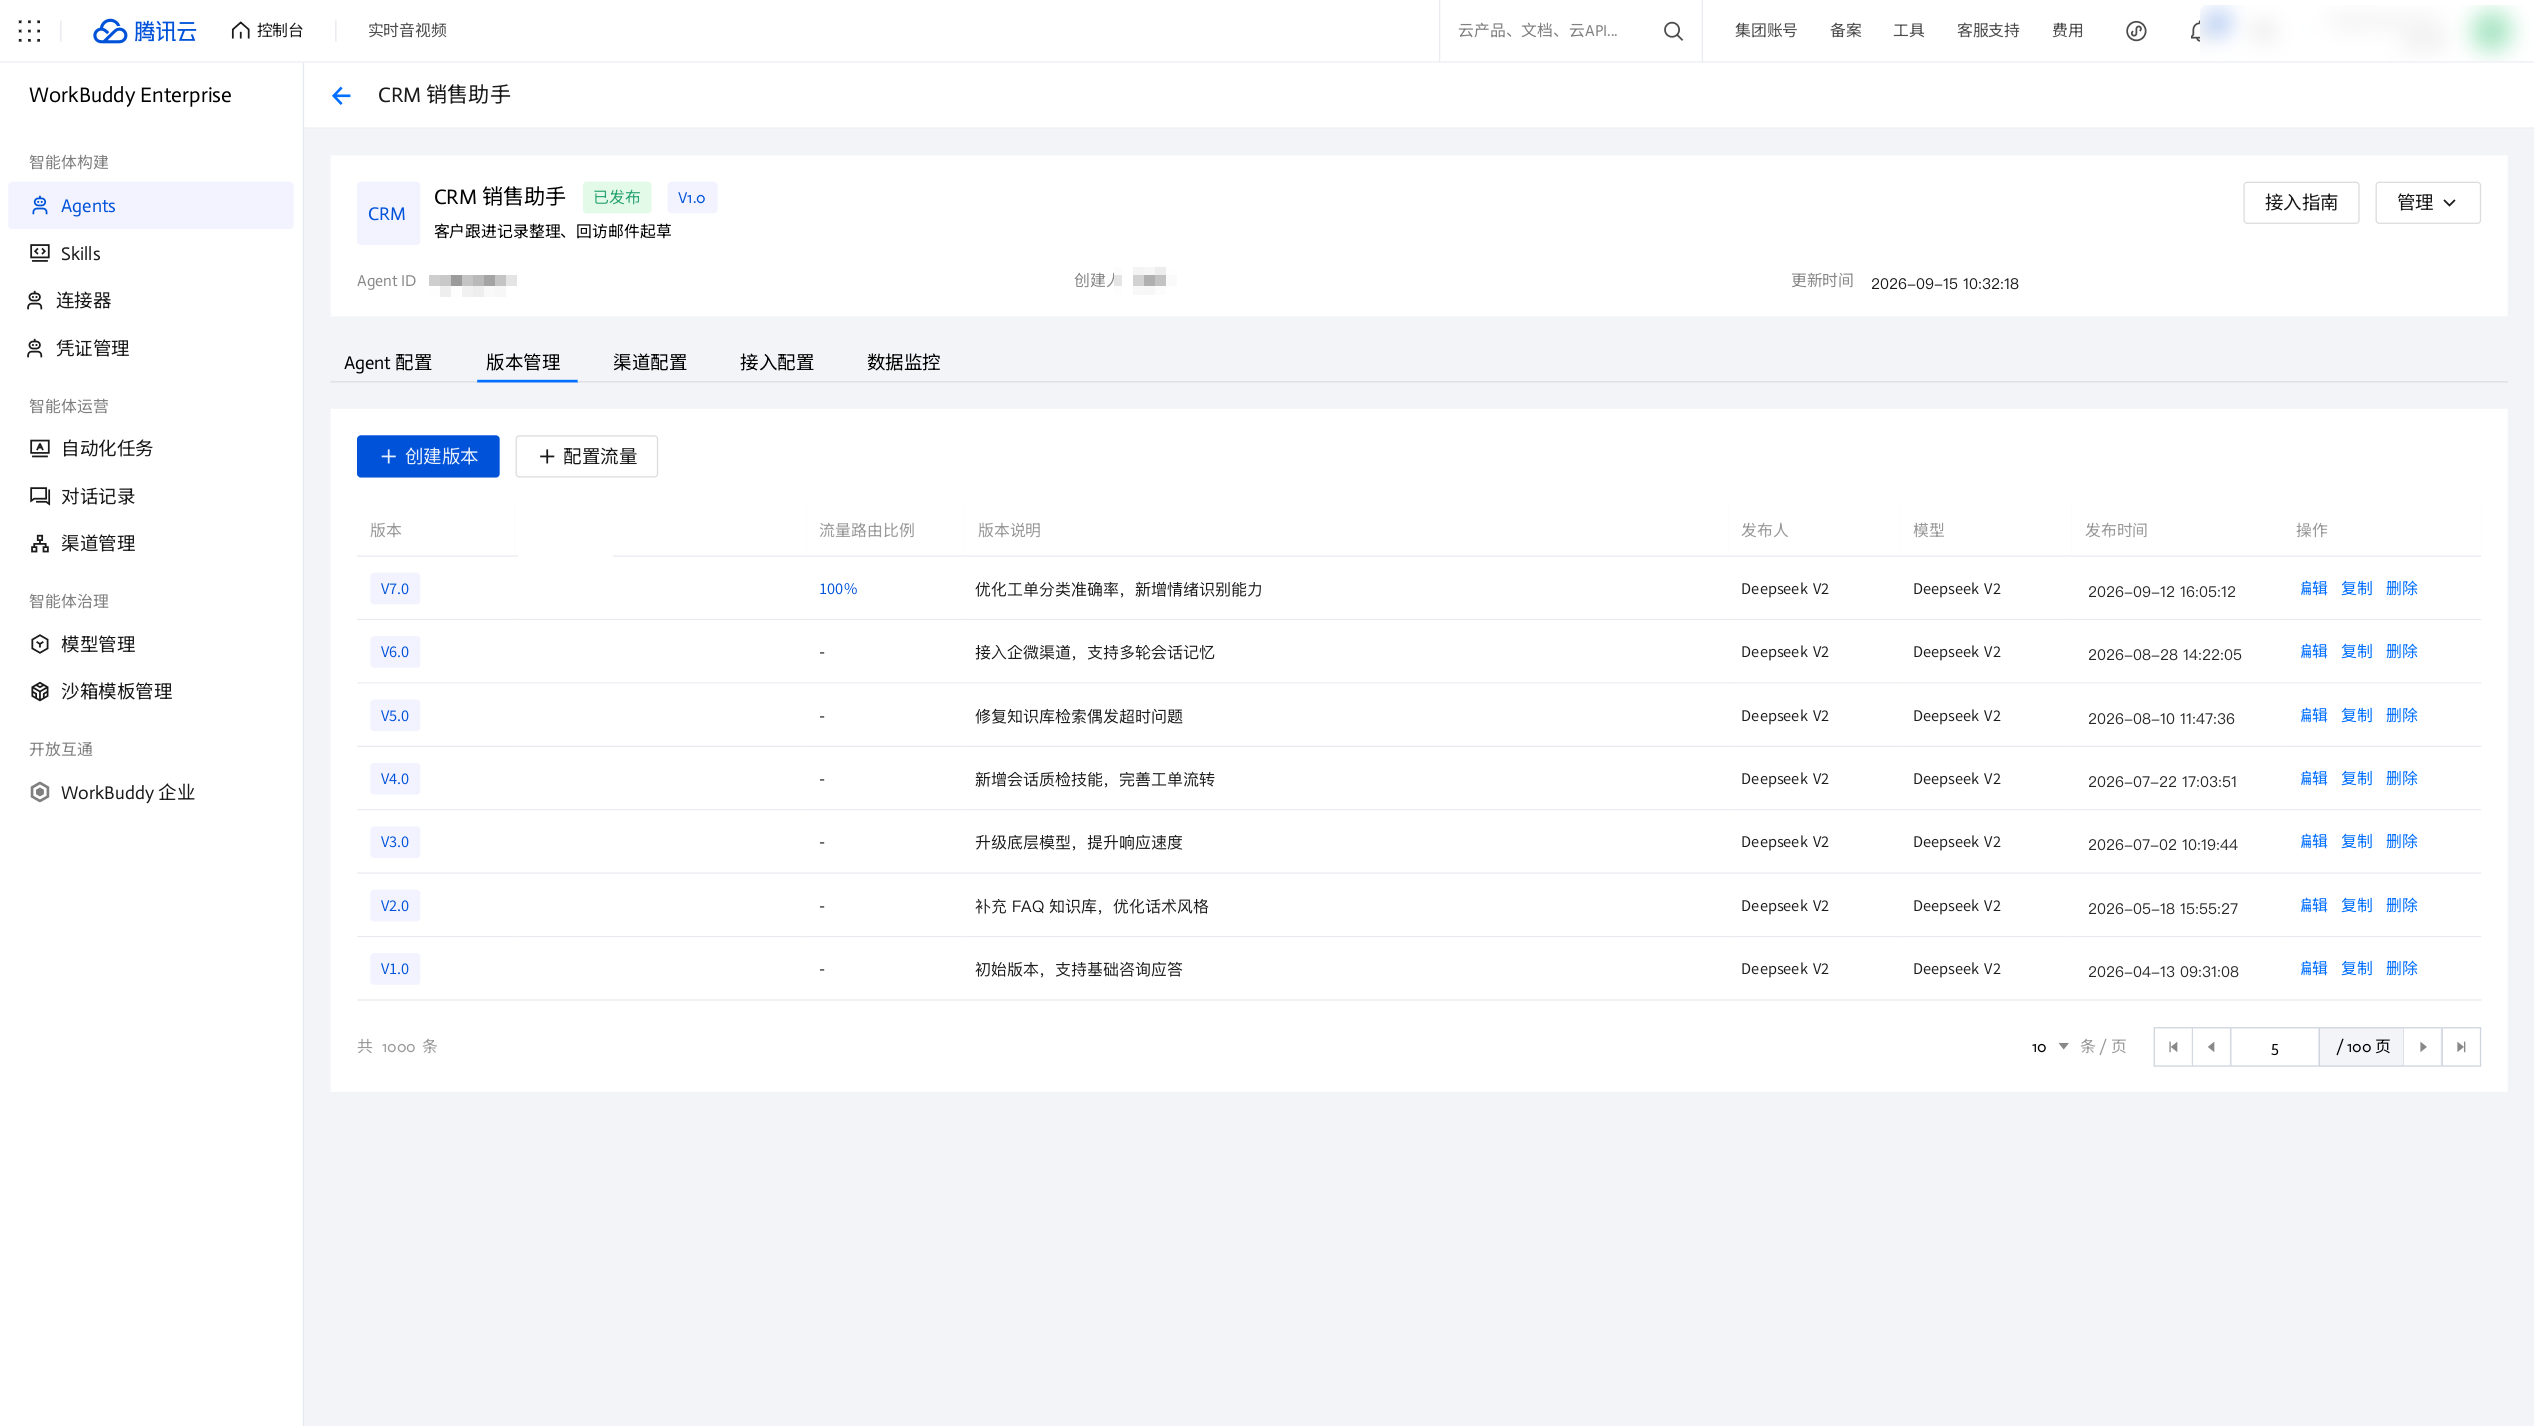Open the notifications bell
Image resolution: width=2534 pixels, height=1426 pixels.
click(x=2196, y=31)
